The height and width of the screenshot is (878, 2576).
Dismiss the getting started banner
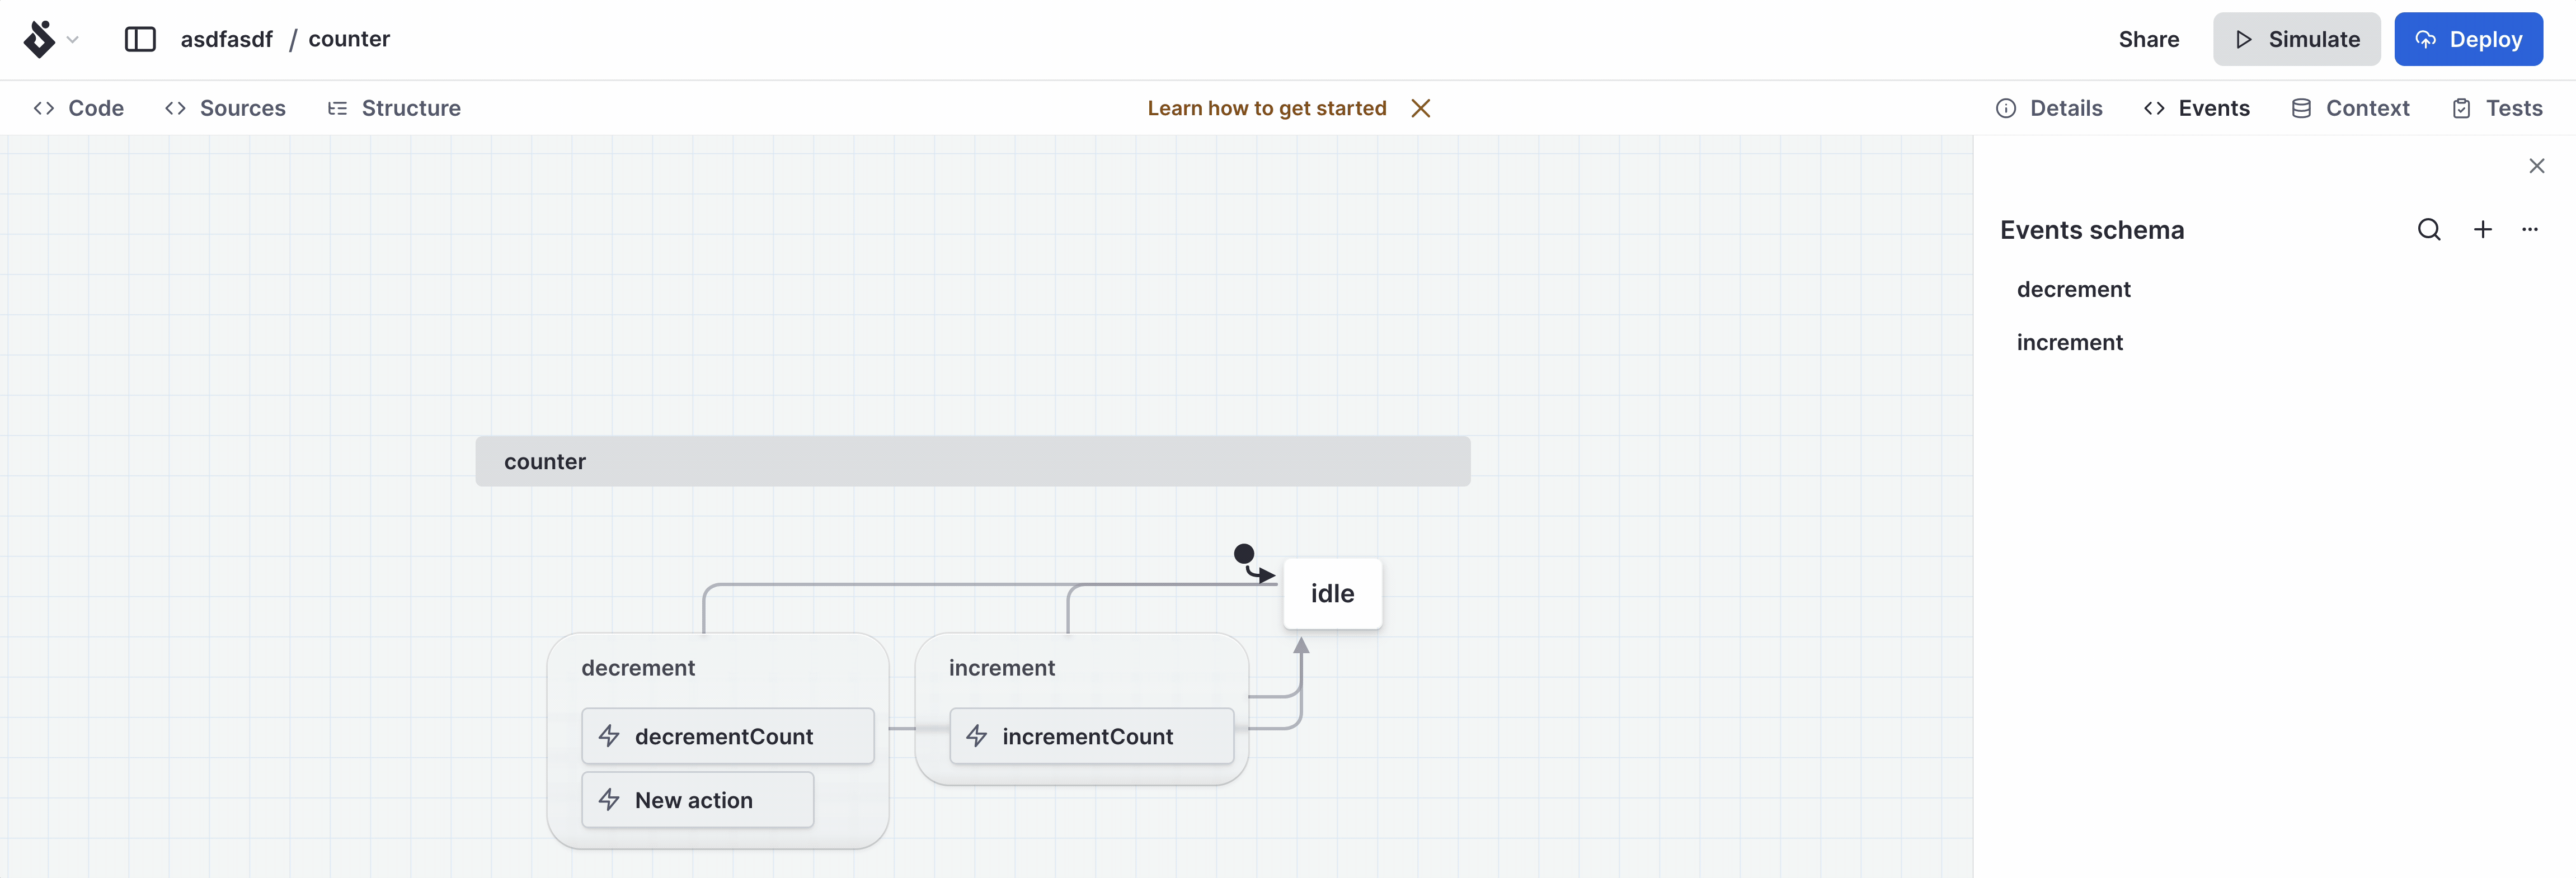click(1421, 108)
